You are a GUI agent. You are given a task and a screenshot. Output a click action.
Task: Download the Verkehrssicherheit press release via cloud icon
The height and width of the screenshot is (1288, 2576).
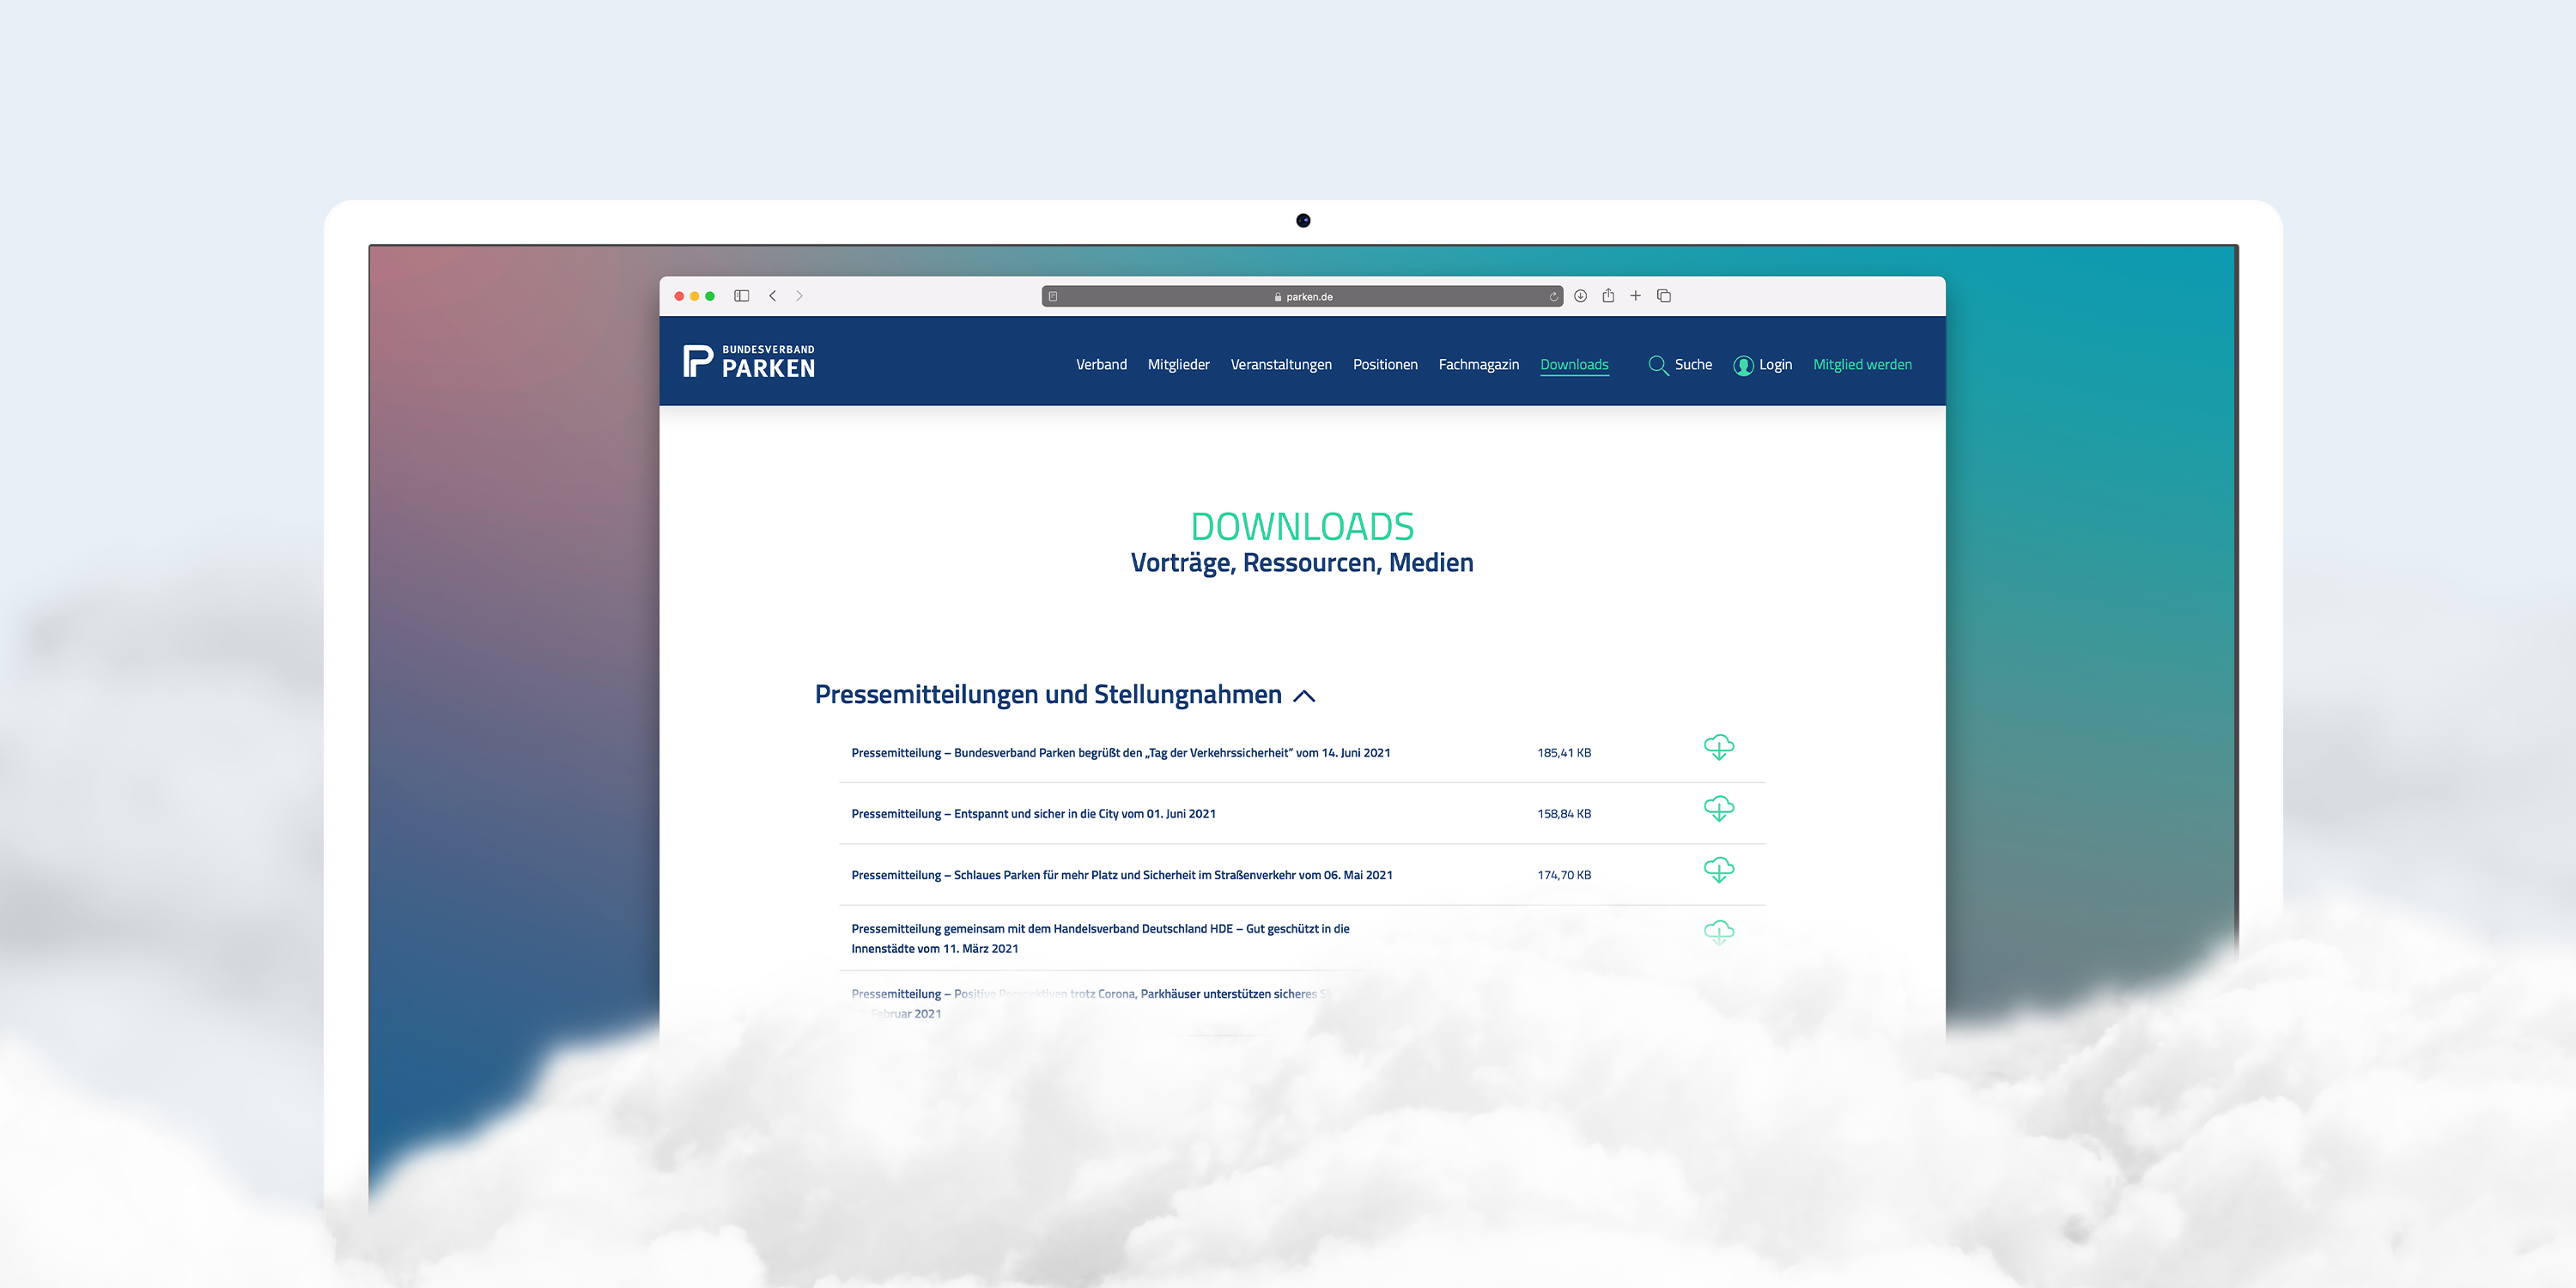point(1718,748)
